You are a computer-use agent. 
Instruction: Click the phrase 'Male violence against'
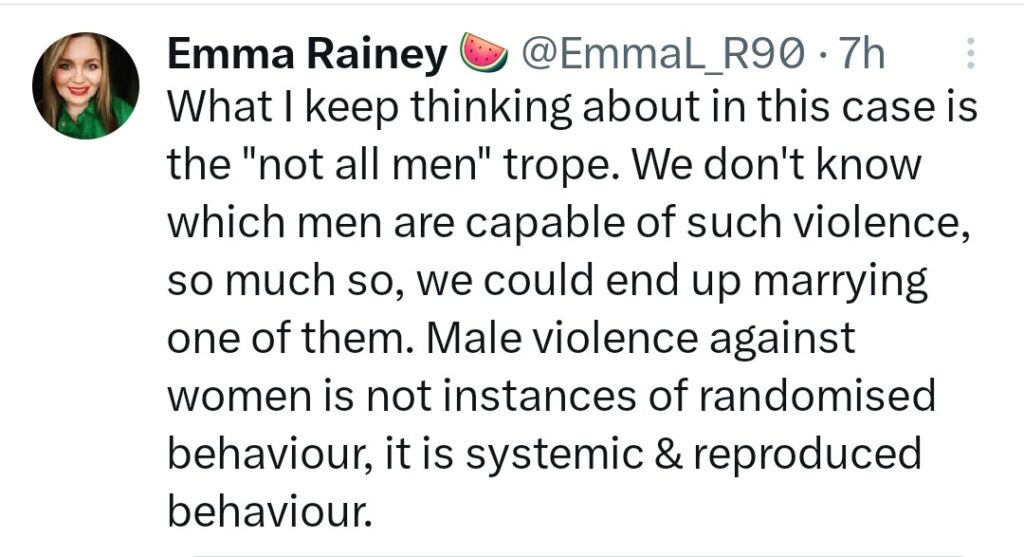(640, 338)
